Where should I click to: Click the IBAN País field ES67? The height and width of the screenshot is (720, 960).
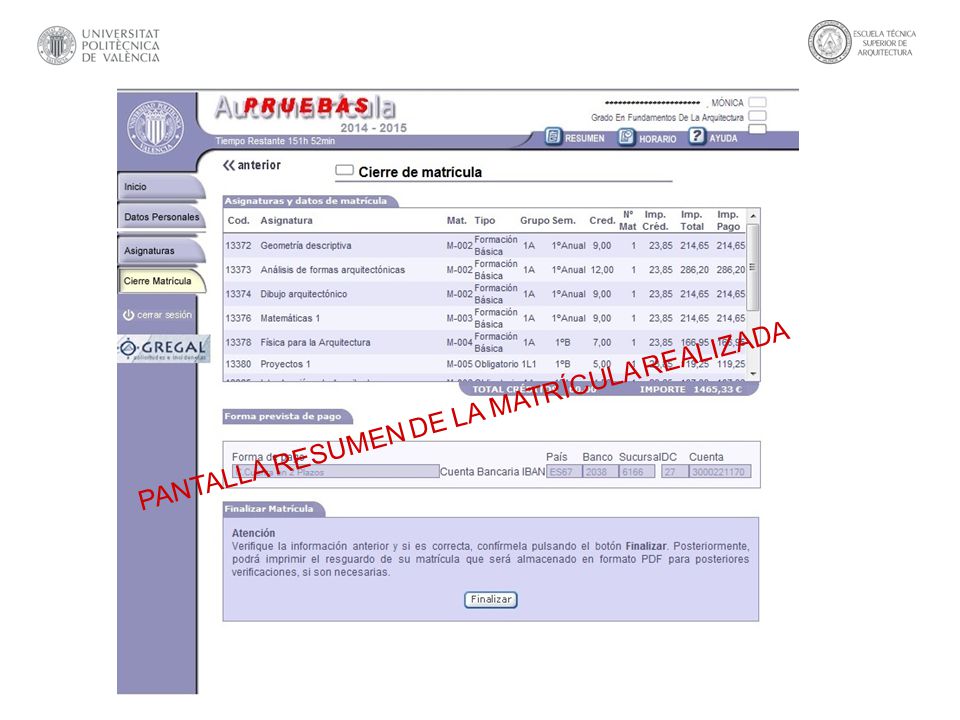point(564,471)
